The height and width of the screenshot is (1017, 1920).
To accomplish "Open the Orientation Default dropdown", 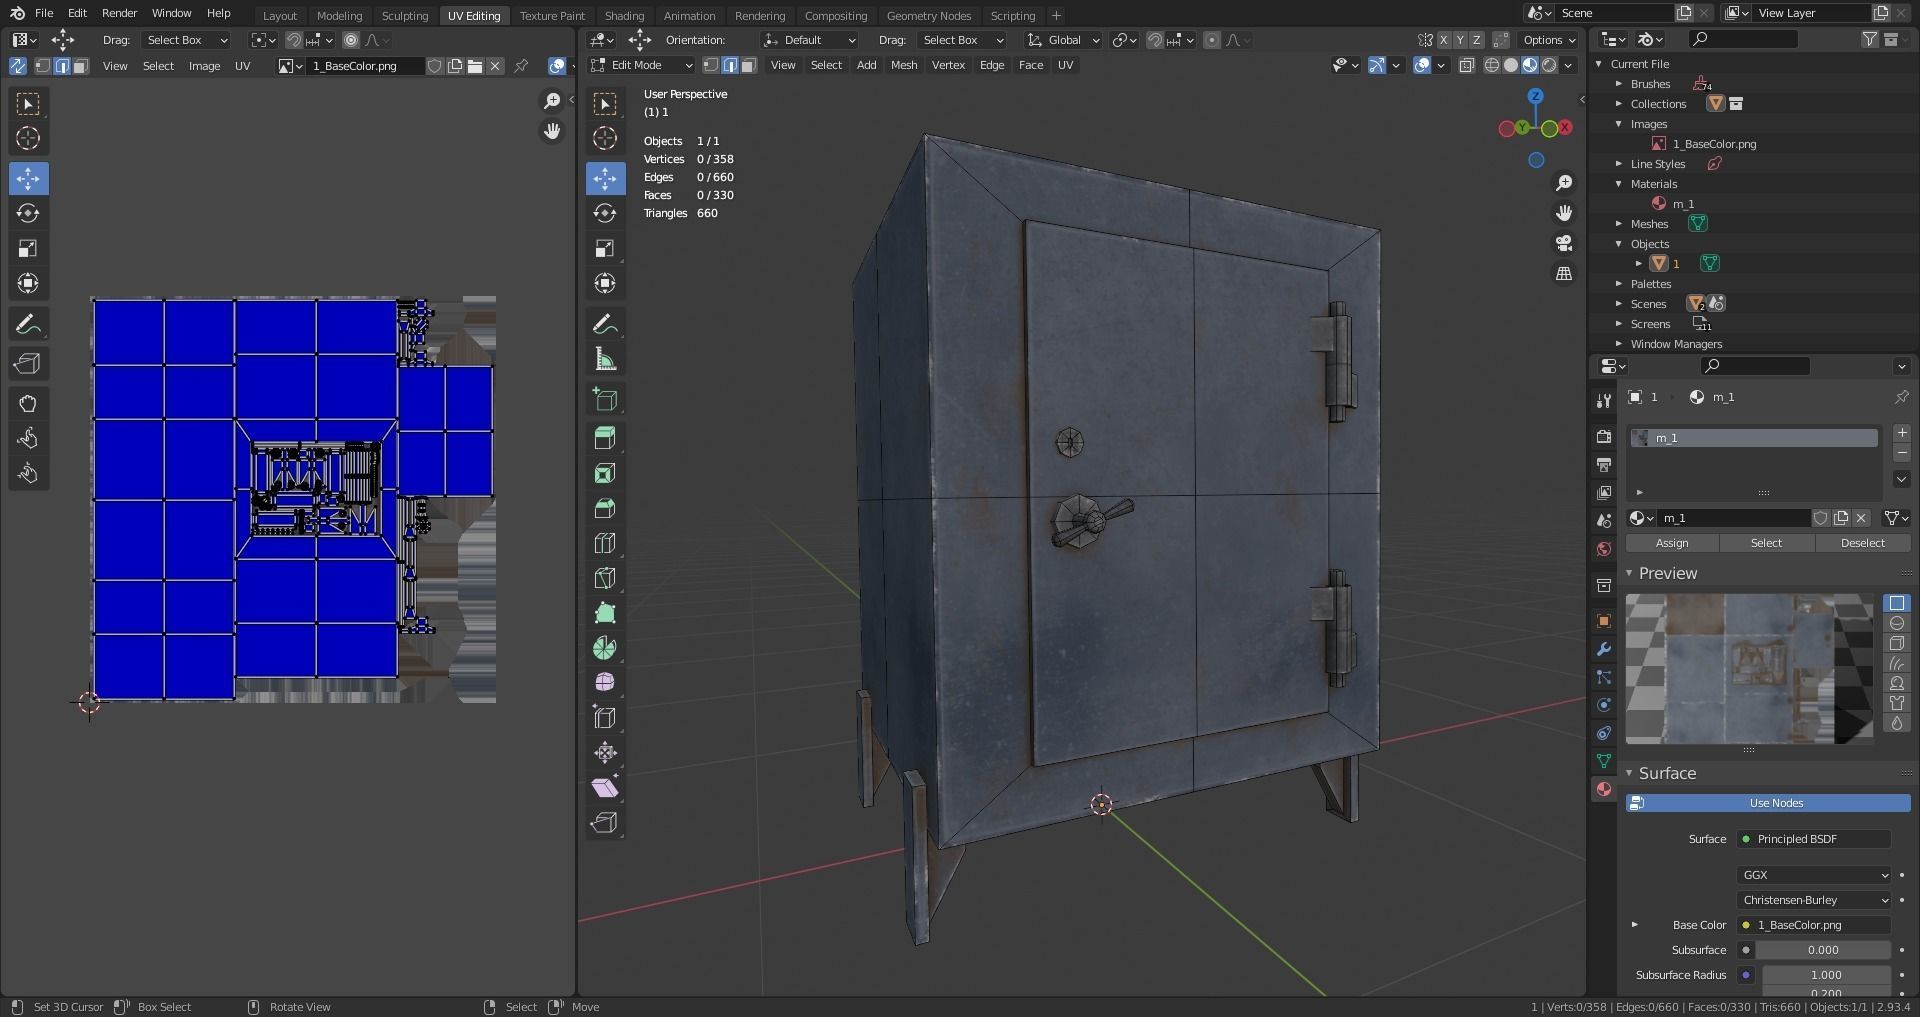I will coord(810,40).
